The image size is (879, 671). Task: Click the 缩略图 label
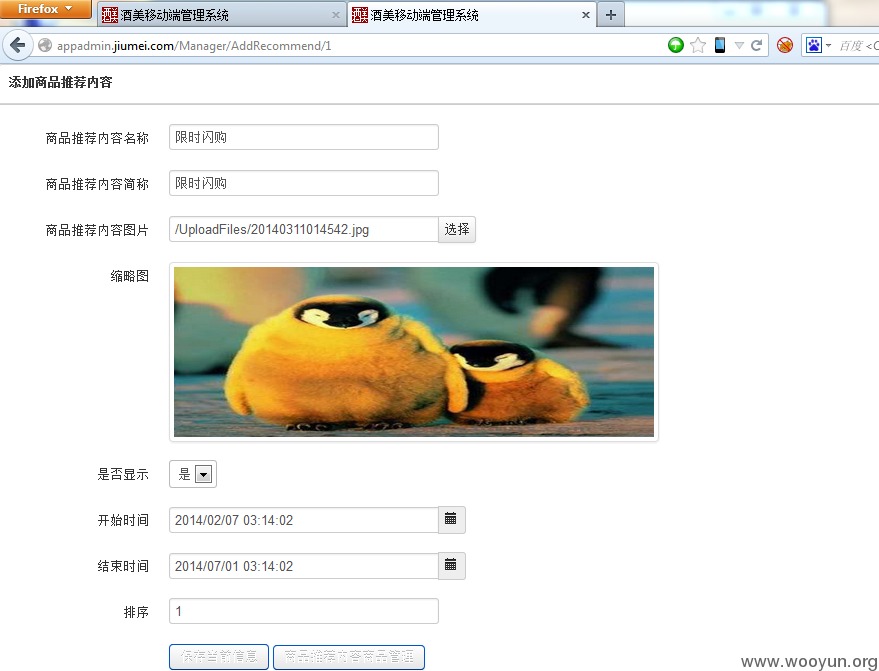pos(129,276)
